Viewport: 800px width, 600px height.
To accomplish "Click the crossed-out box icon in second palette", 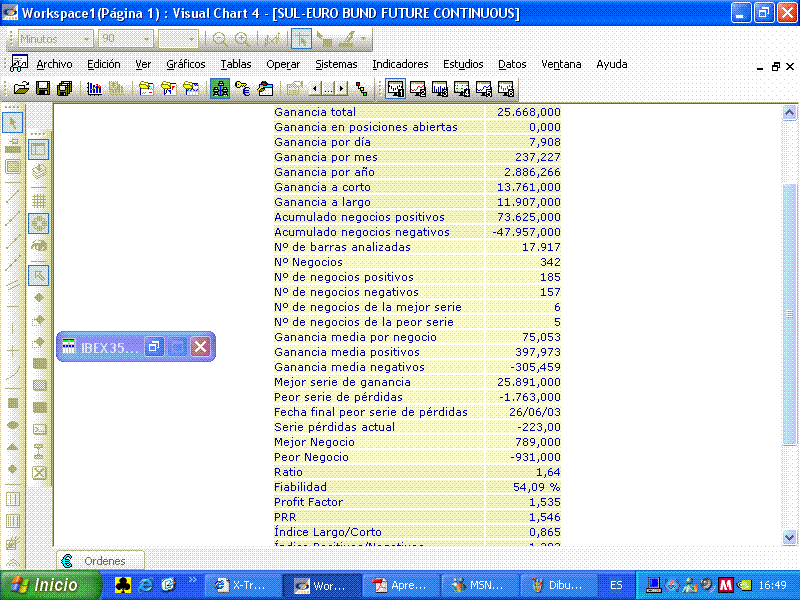I will 39,473.
